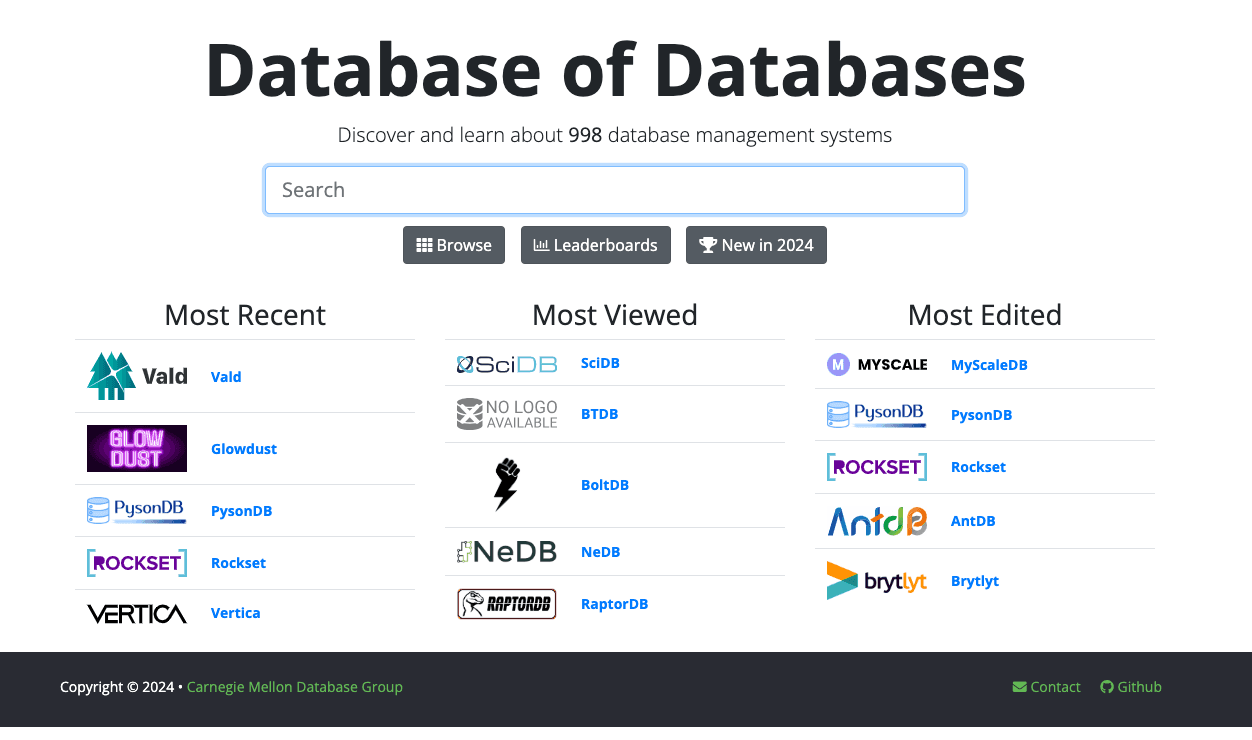Open the RaptorDB text link
This screenshot has width=1252, height=740.
[x=614, y=604]
